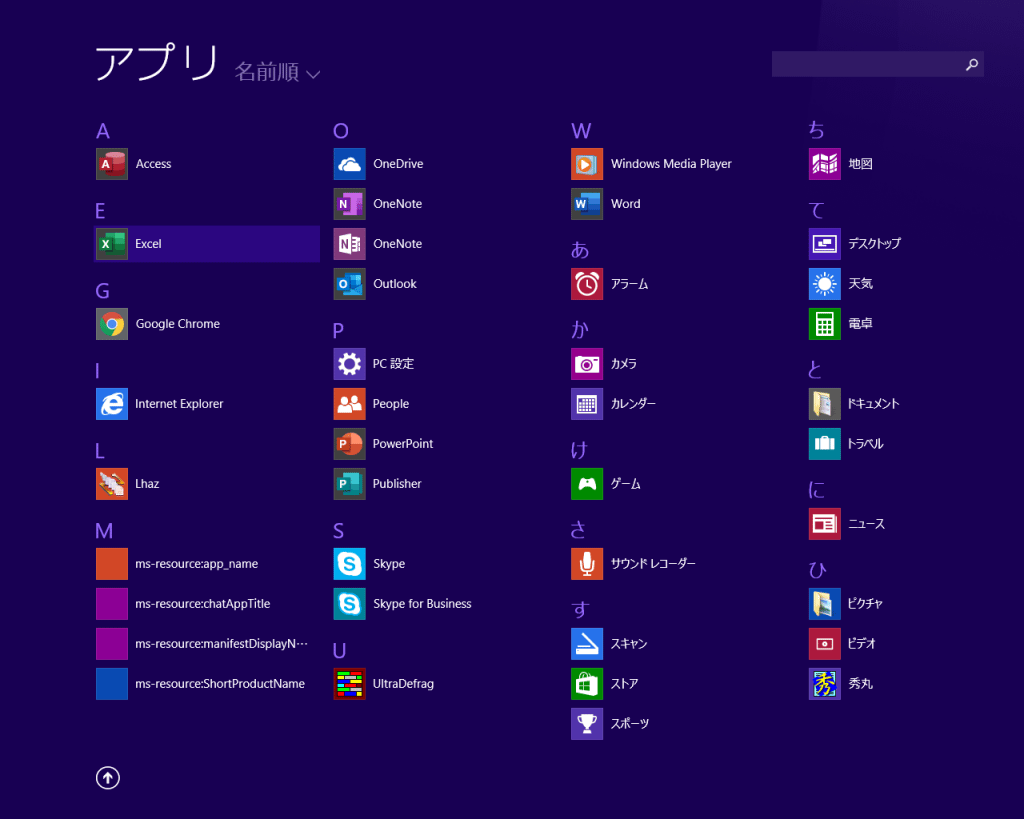
Task: Click the アプリ heading
Action: tap(157, 62)
